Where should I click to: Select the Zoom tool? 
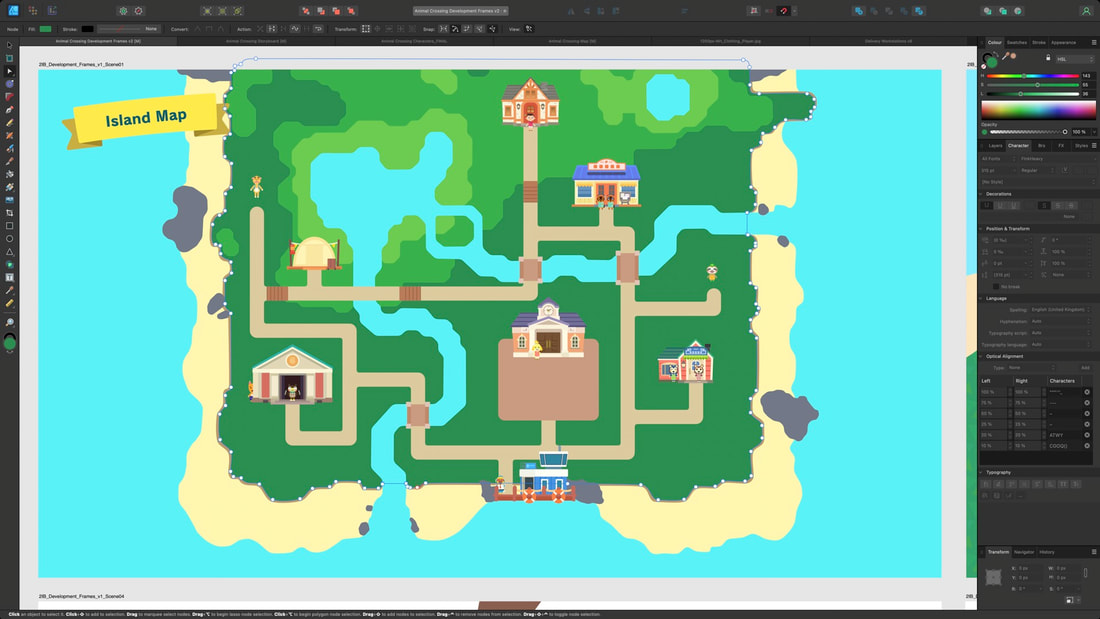point(9,323)
